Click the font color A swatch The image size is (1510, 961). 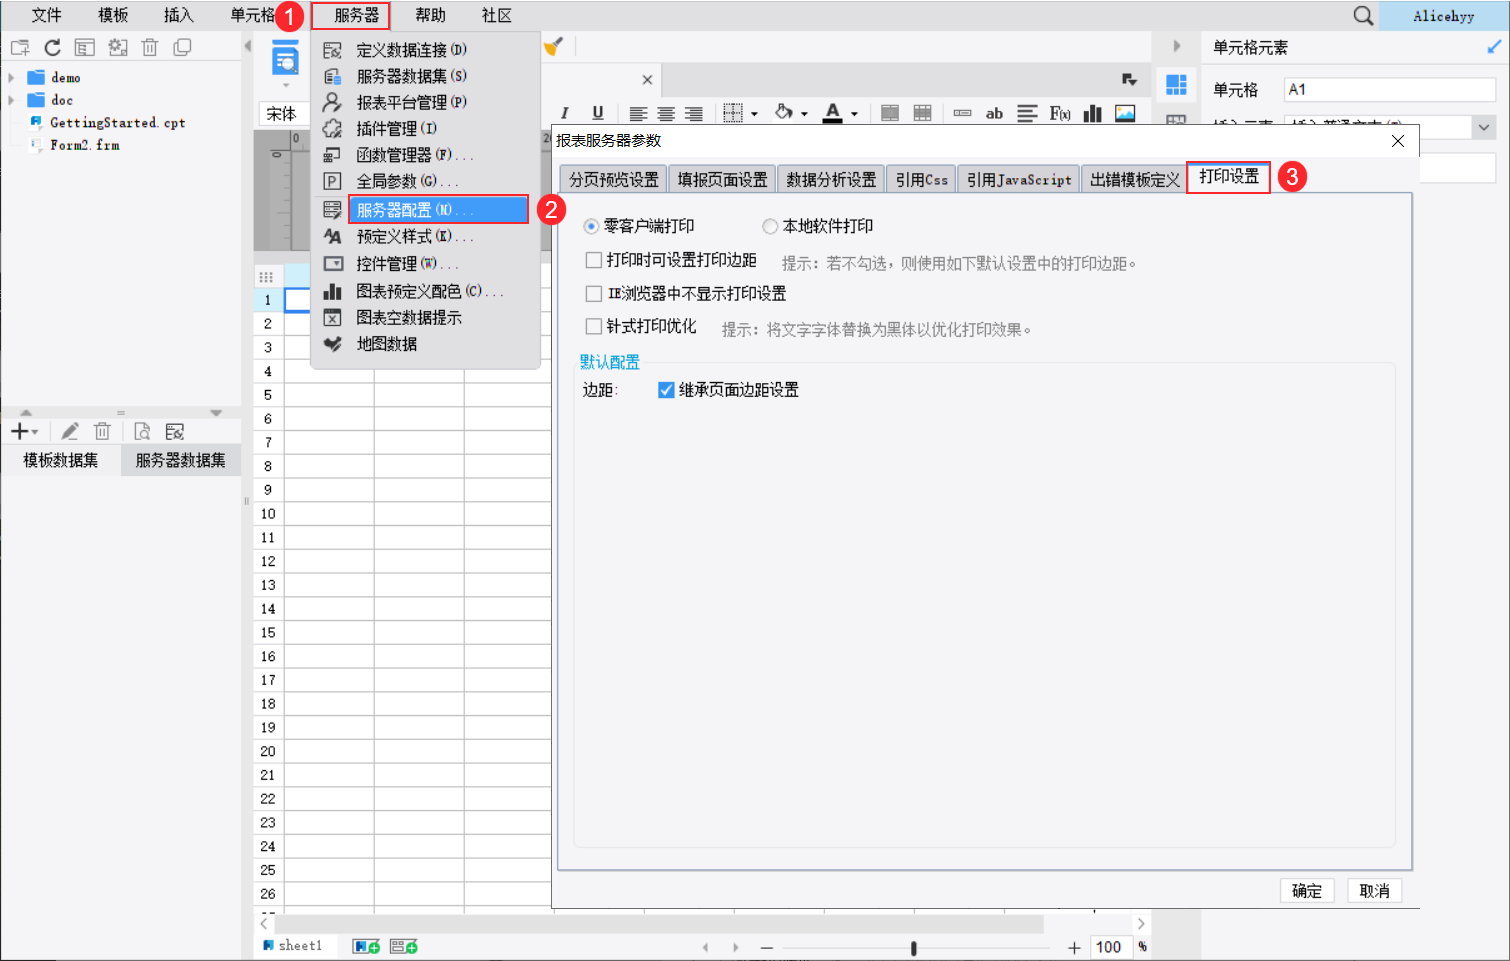click(832, 113)
